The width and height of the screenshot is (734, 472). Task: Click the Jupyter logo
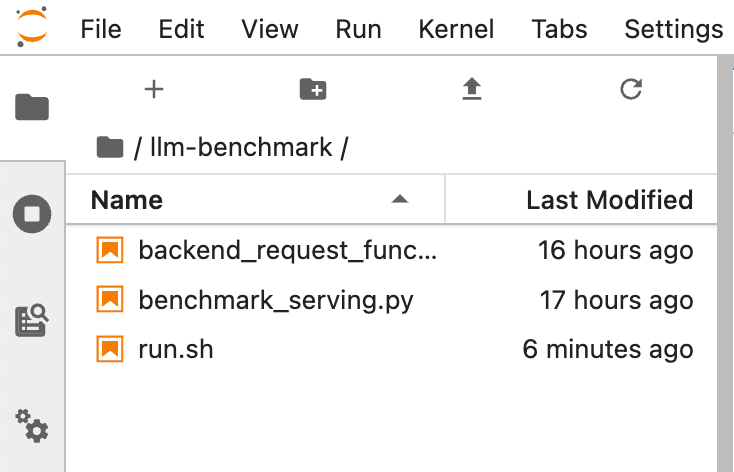tap(32, 27)
